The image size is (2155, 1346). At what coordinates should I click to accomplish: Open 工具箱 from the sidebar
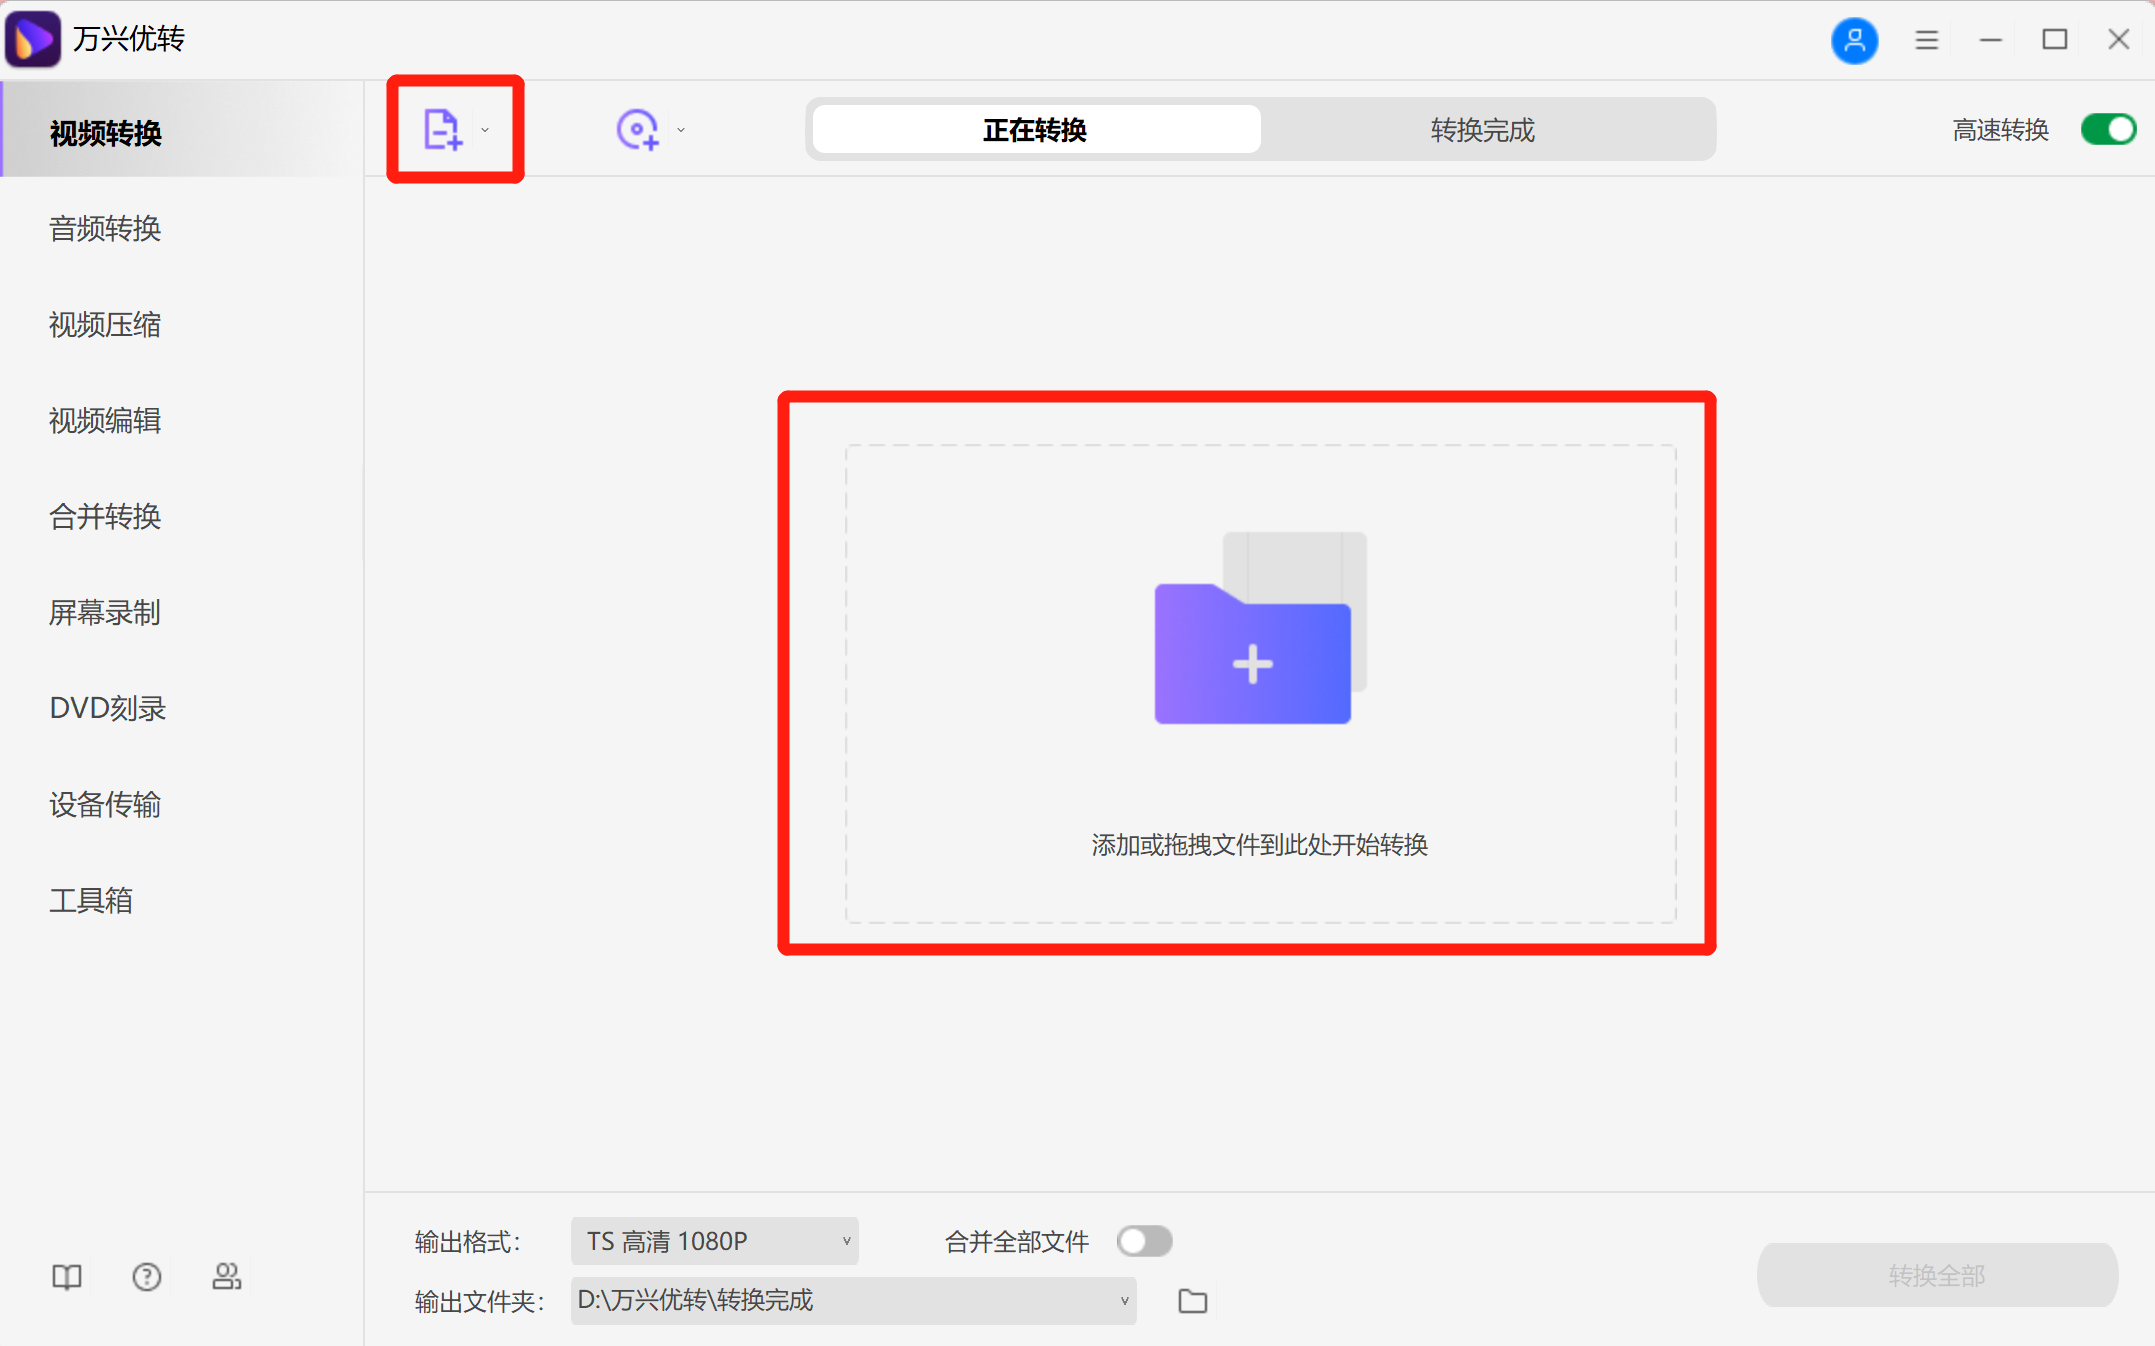click(x=92, y=900)
